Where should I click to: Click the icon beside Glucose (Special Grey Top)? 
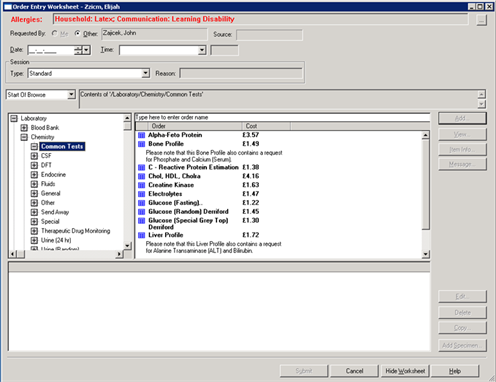click(141, 221)
